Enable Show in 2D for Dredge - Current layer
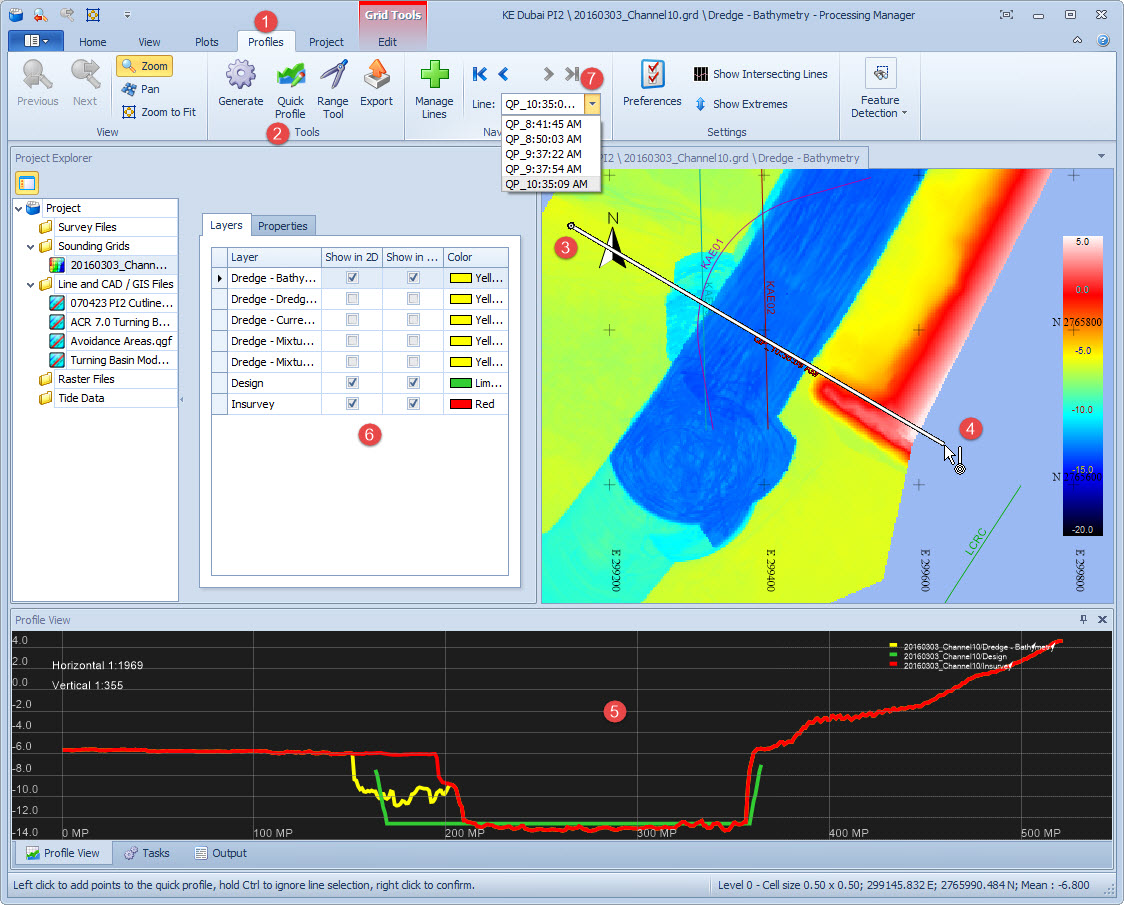Image resolution: width=1124 pixels, height=905 pixels. point(352,320)
